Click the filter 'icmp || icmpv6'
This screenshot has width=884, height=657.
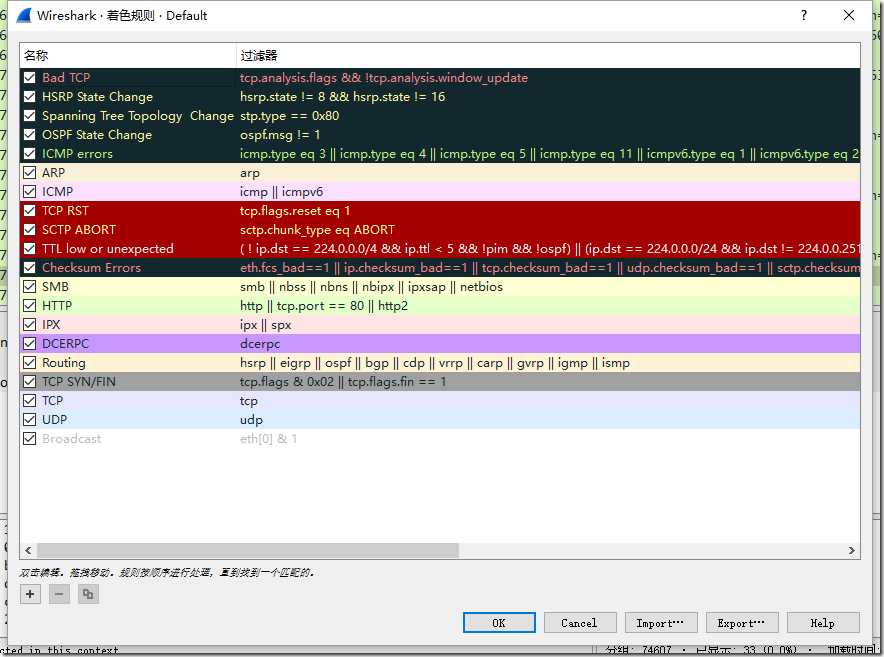click(x=281, y=192)
